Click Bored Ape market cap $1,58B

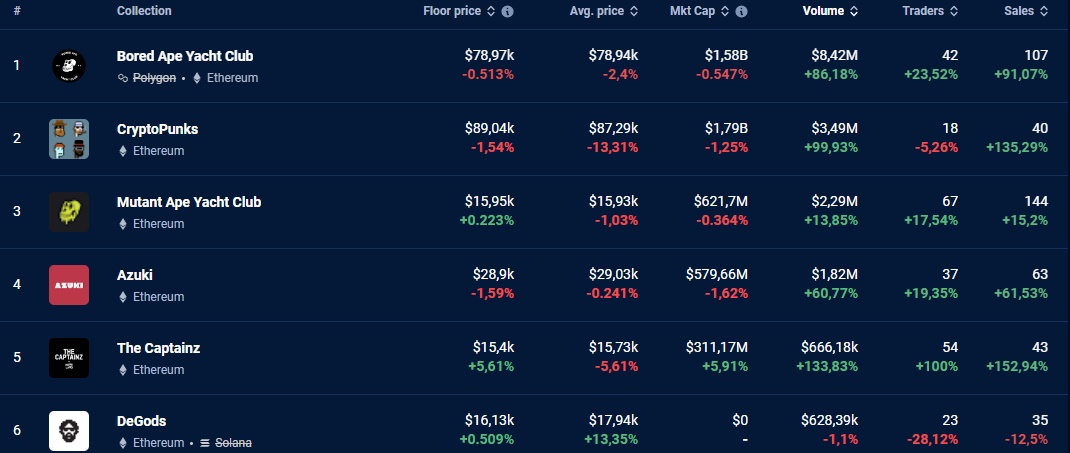[x=727, y=56]
